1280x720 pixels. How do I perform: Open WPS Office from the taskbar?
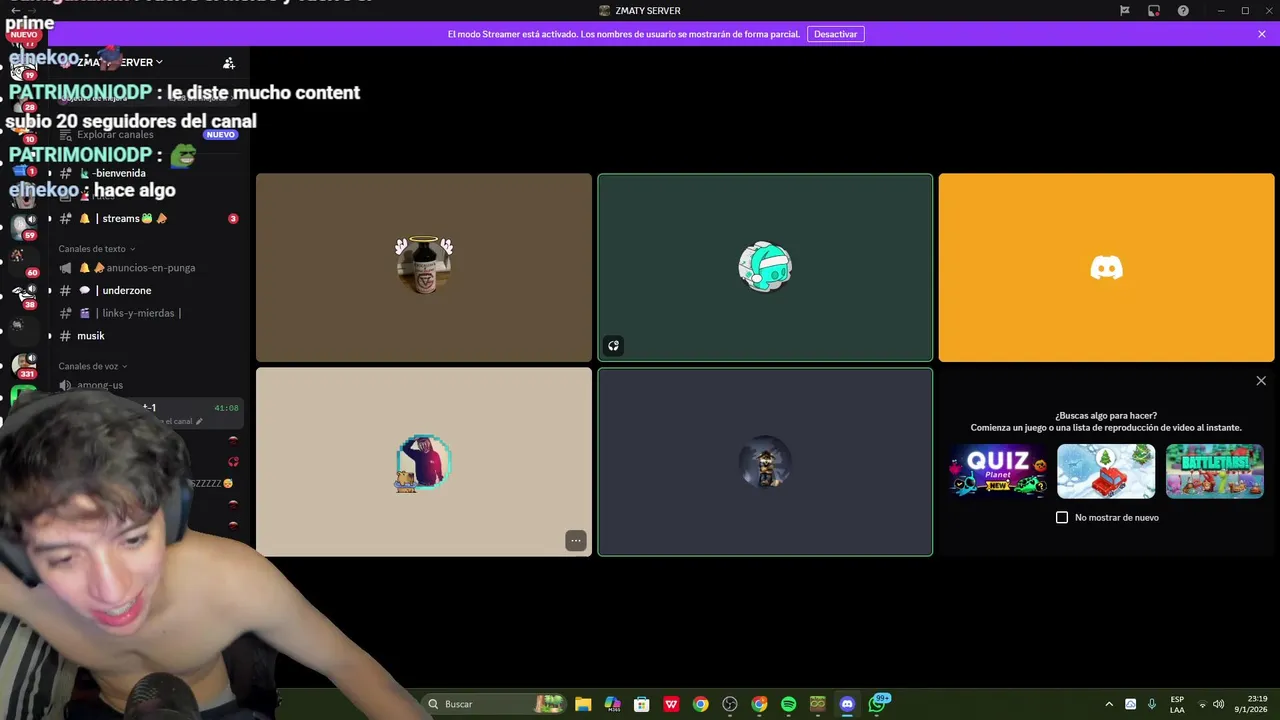671,704
